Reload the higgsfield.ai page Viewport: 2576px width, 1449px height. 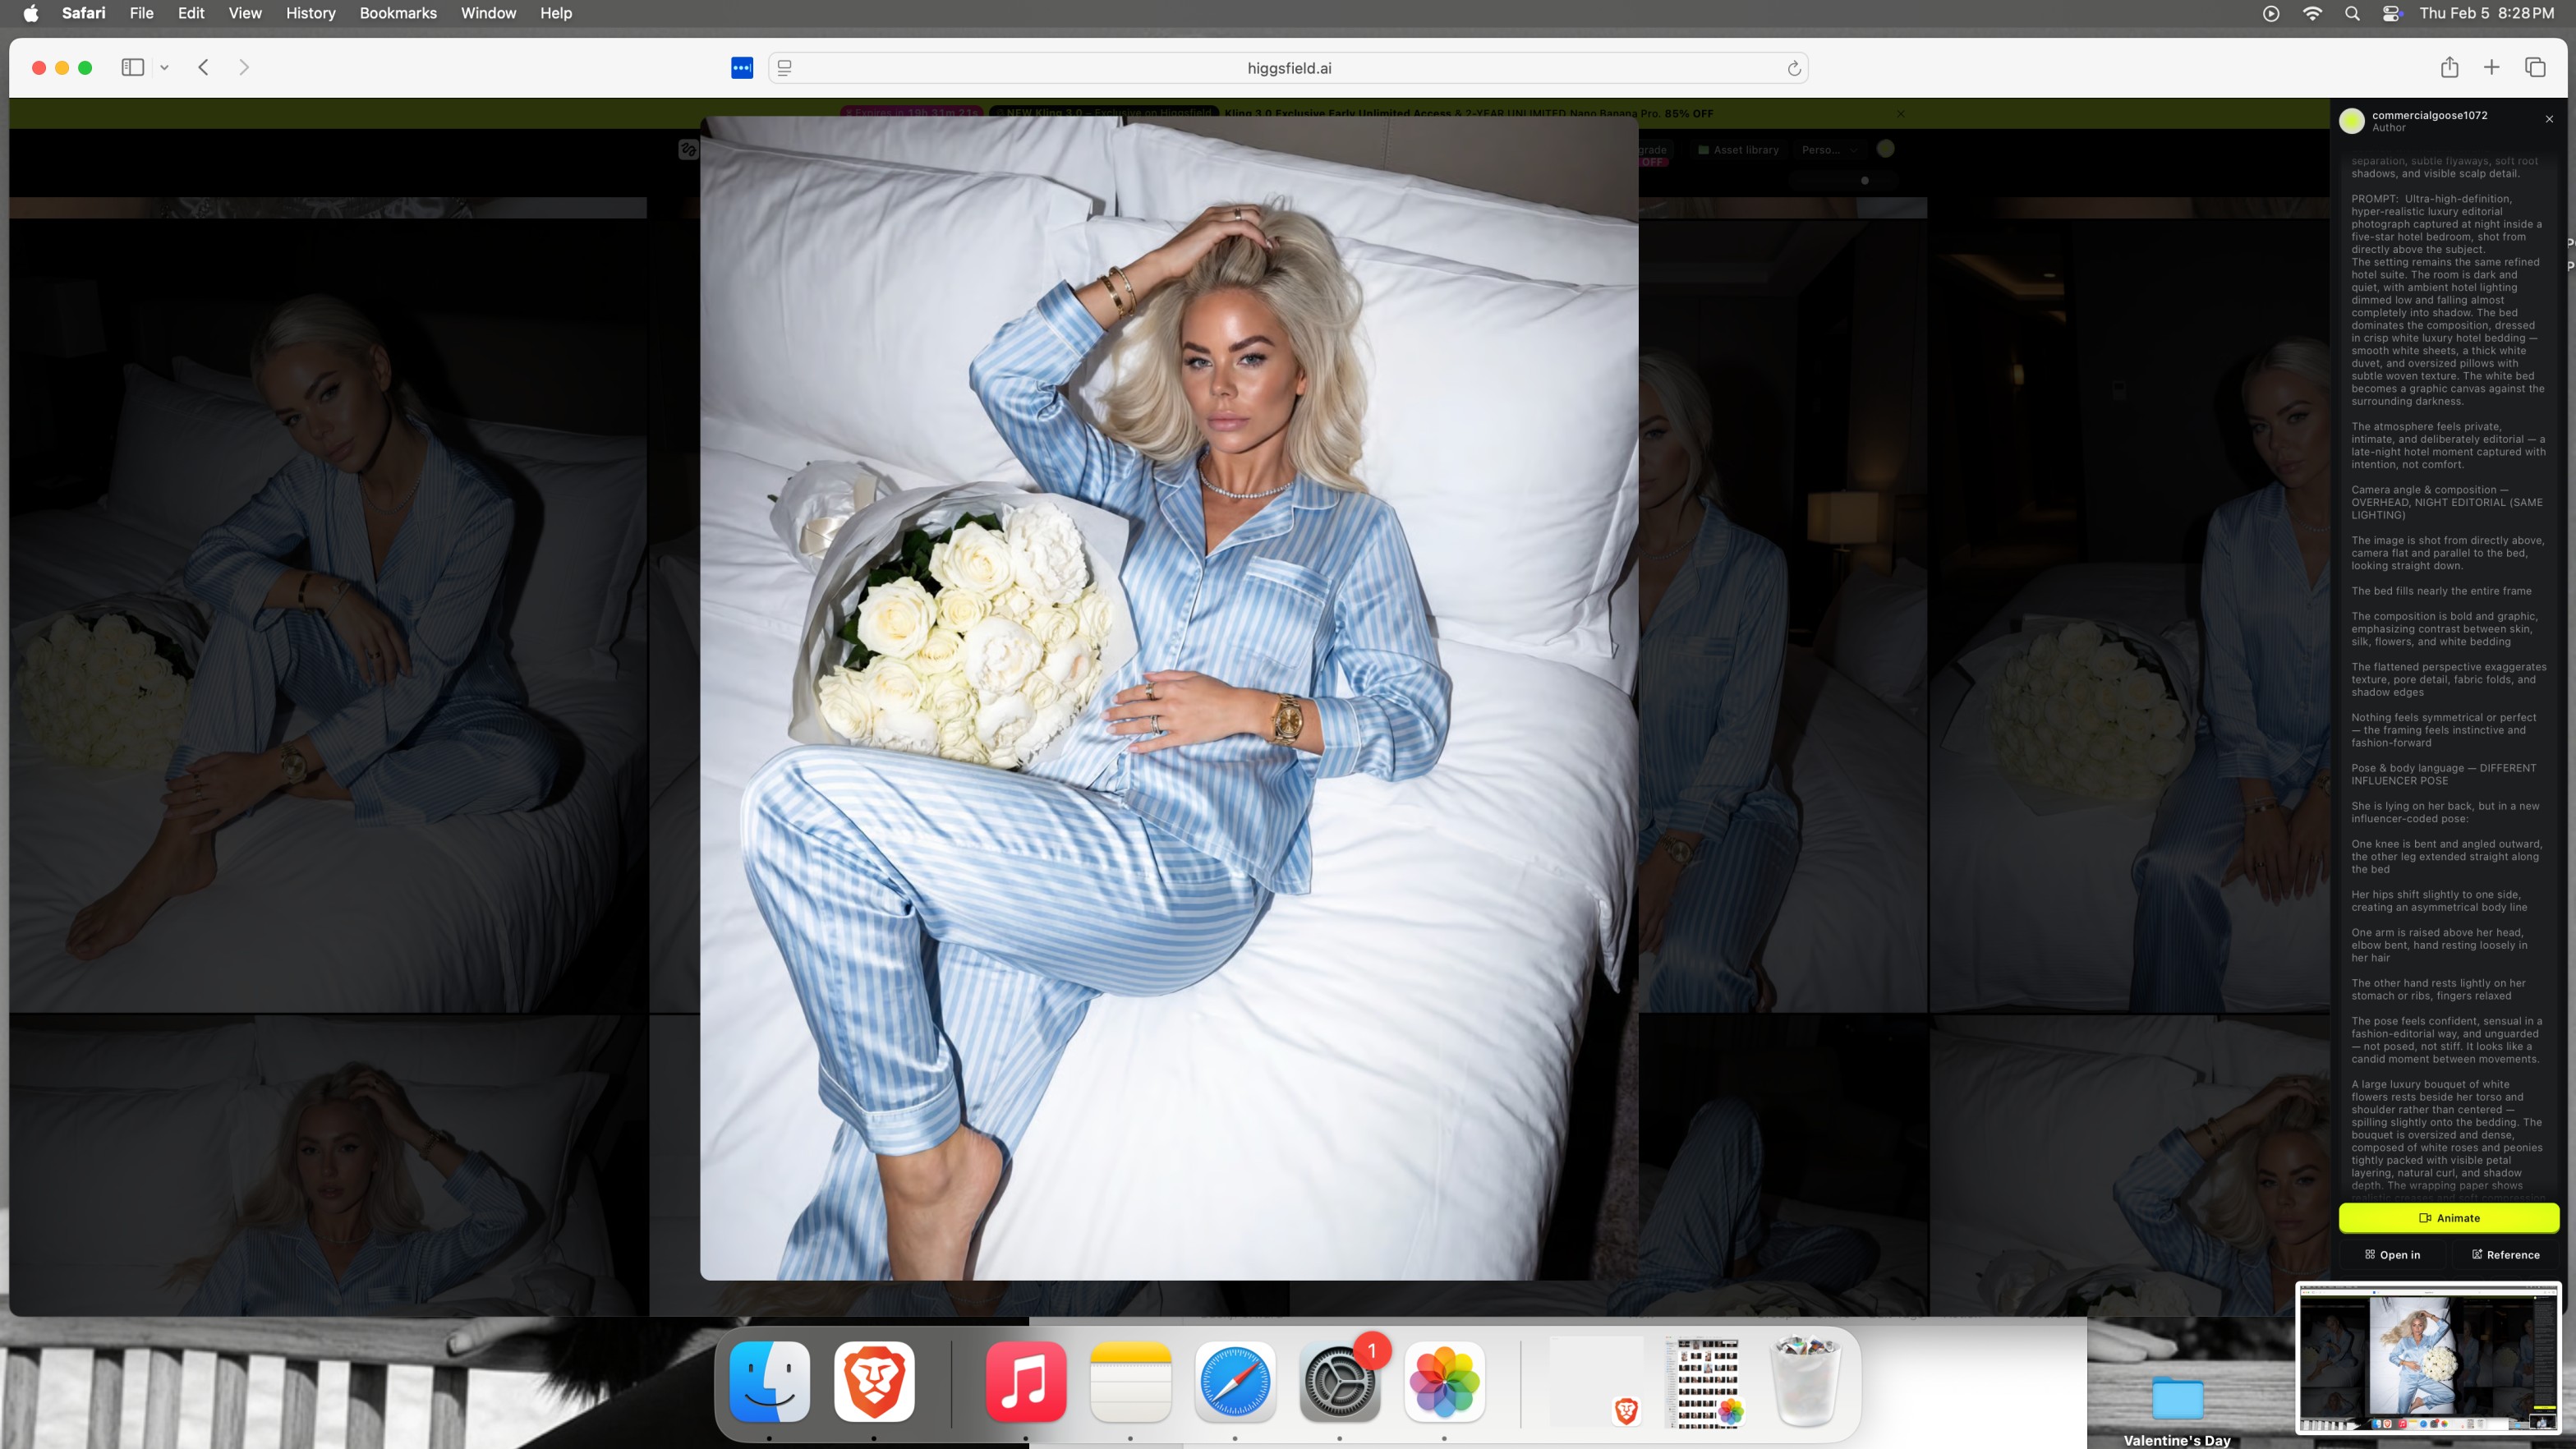tap(1794, 68)
